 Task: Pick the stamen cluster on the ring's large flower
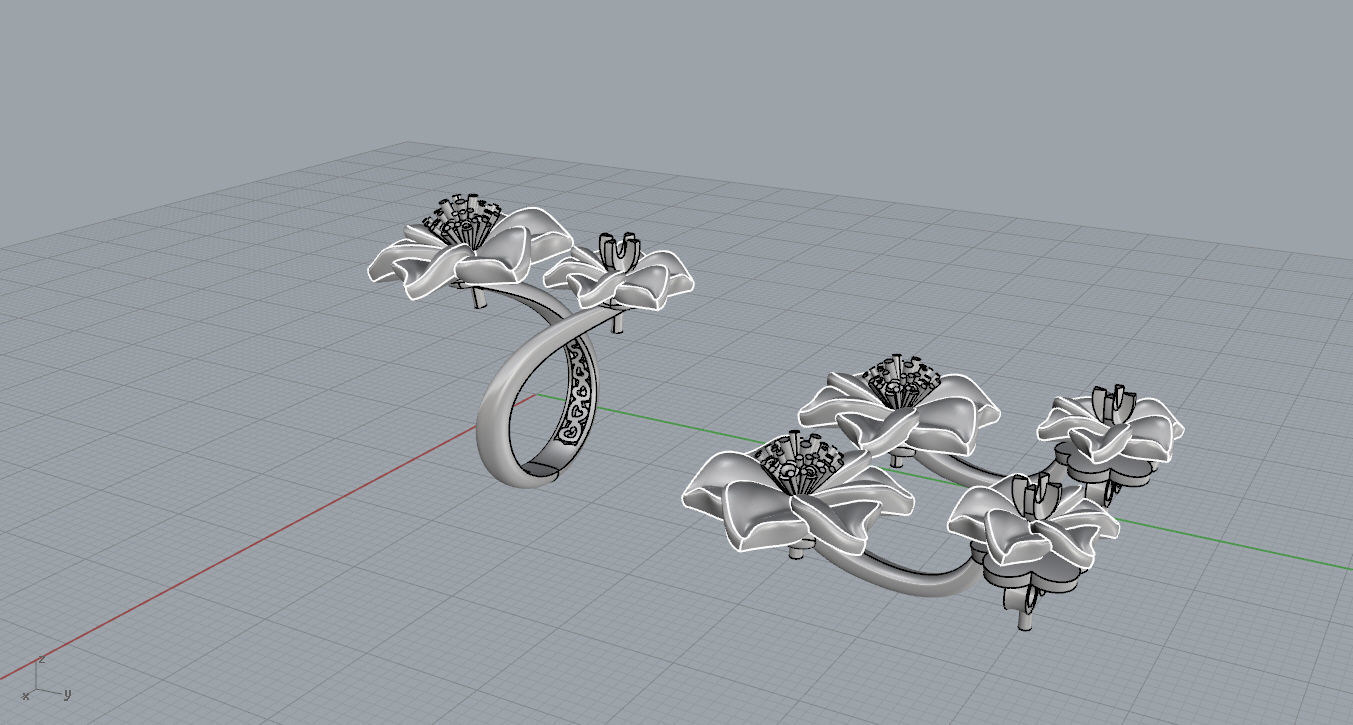coord(462,220)
